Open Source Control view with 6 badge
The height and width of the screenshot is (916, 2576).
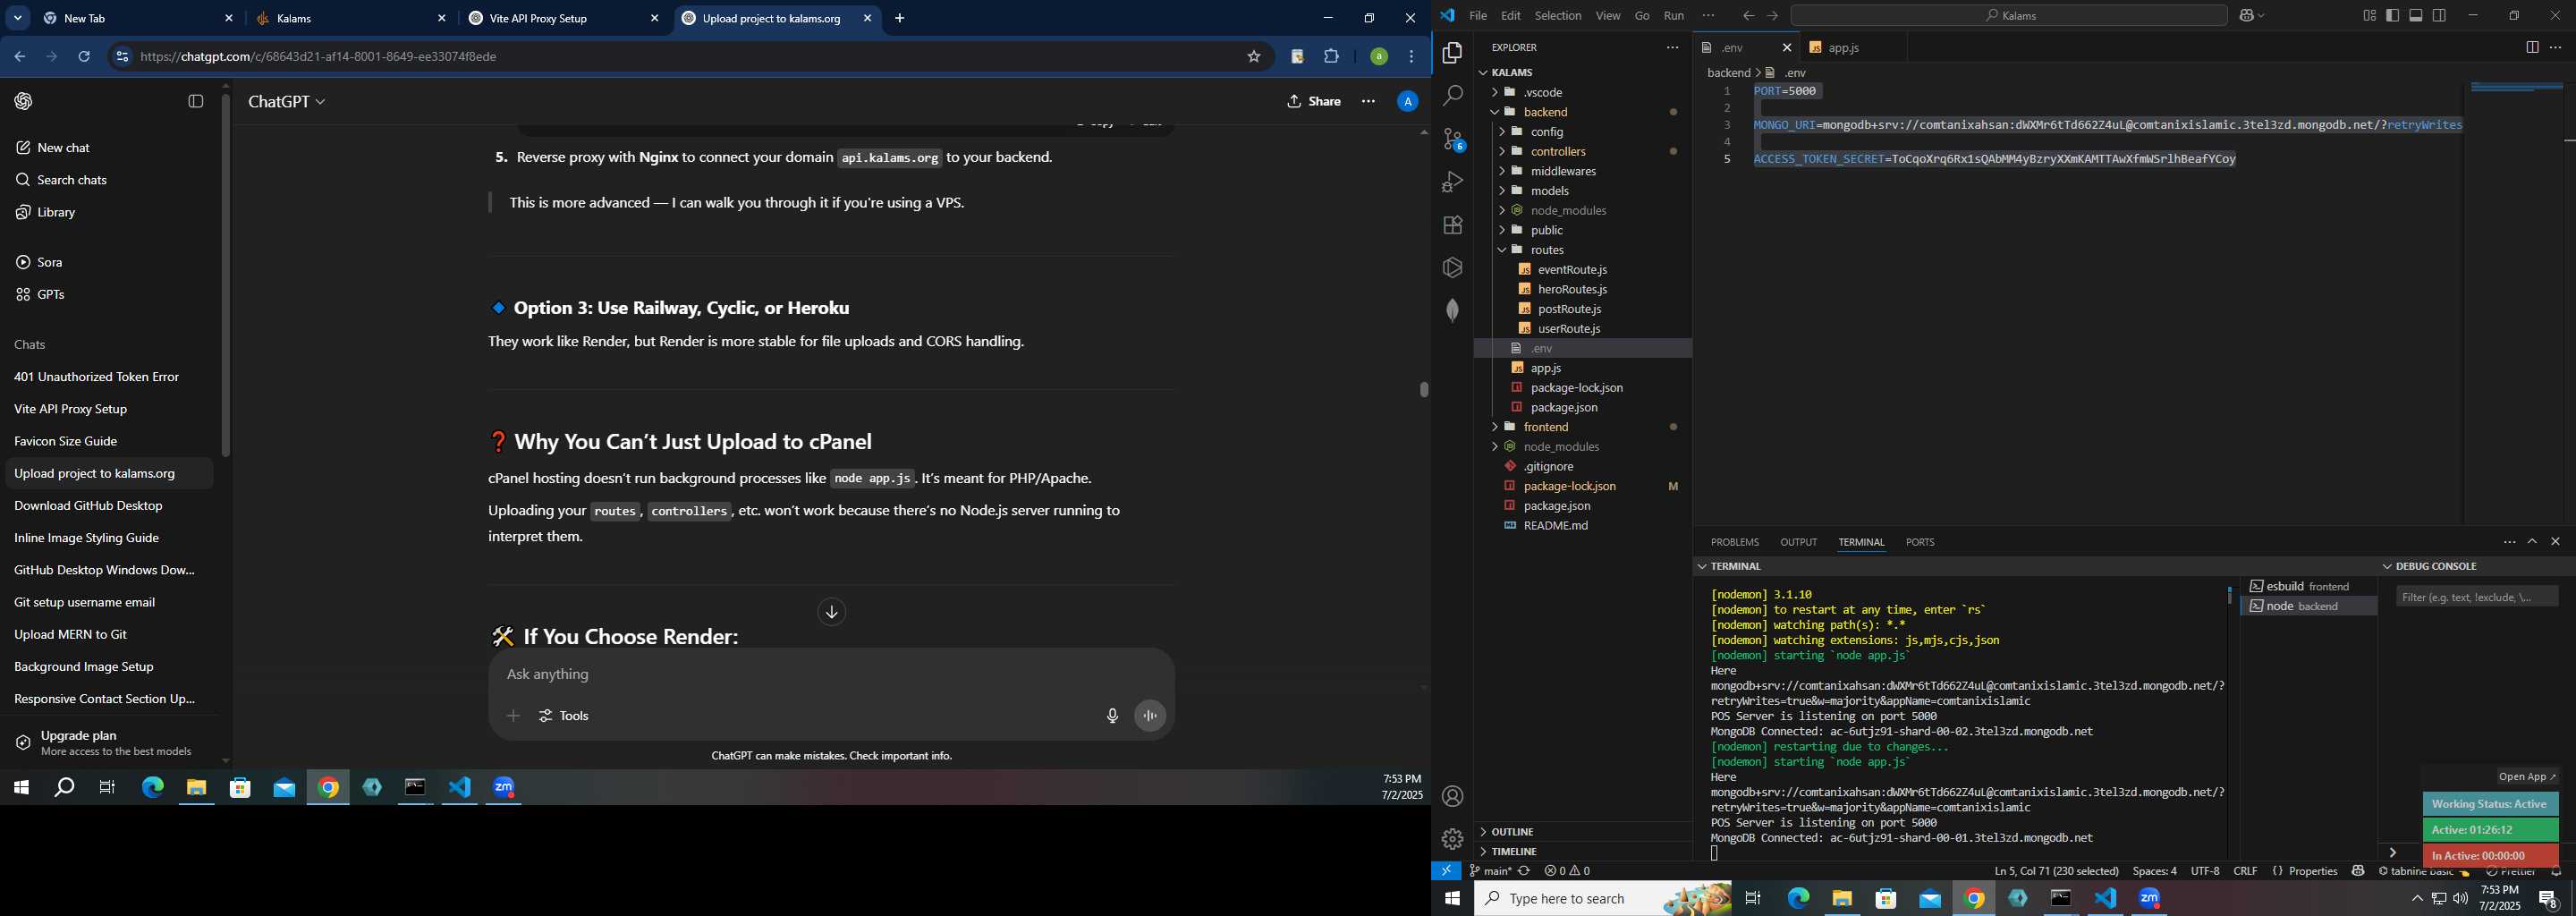(1453, 139)
